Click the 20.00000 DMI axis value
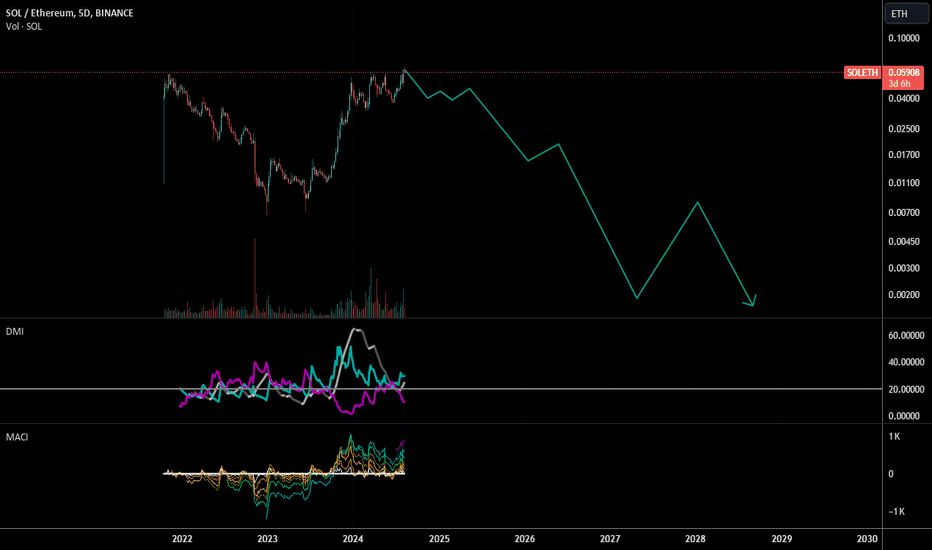 [906, 389]
